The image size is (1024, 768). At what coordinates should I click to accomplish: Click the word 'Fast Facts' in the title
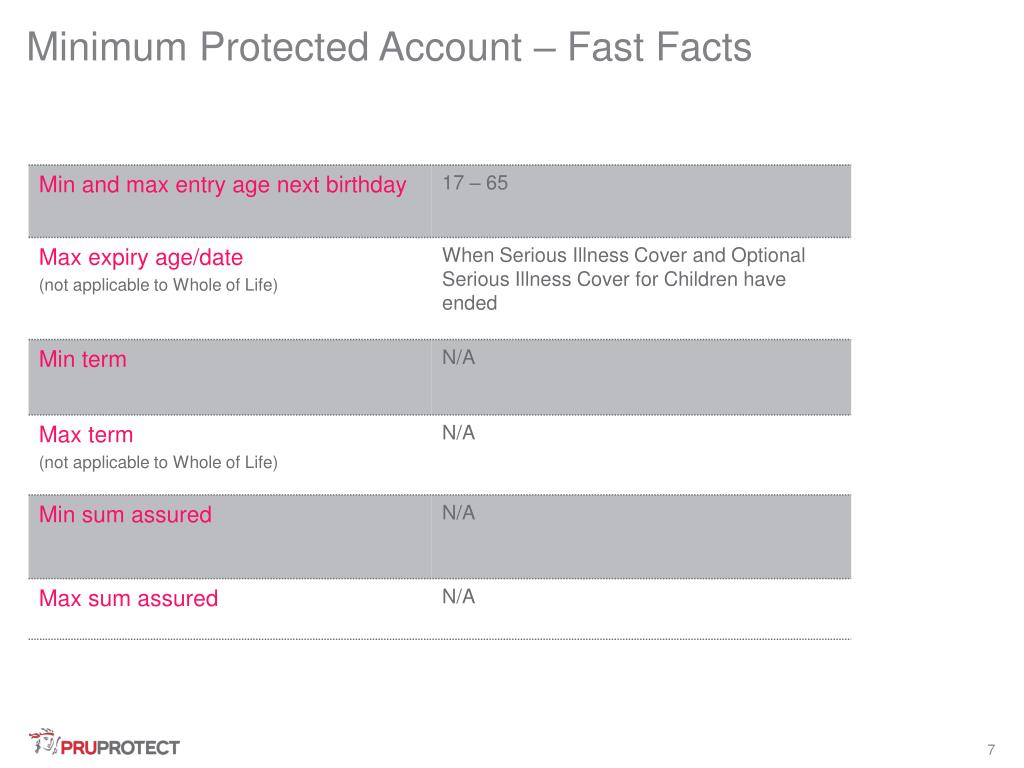660,47
